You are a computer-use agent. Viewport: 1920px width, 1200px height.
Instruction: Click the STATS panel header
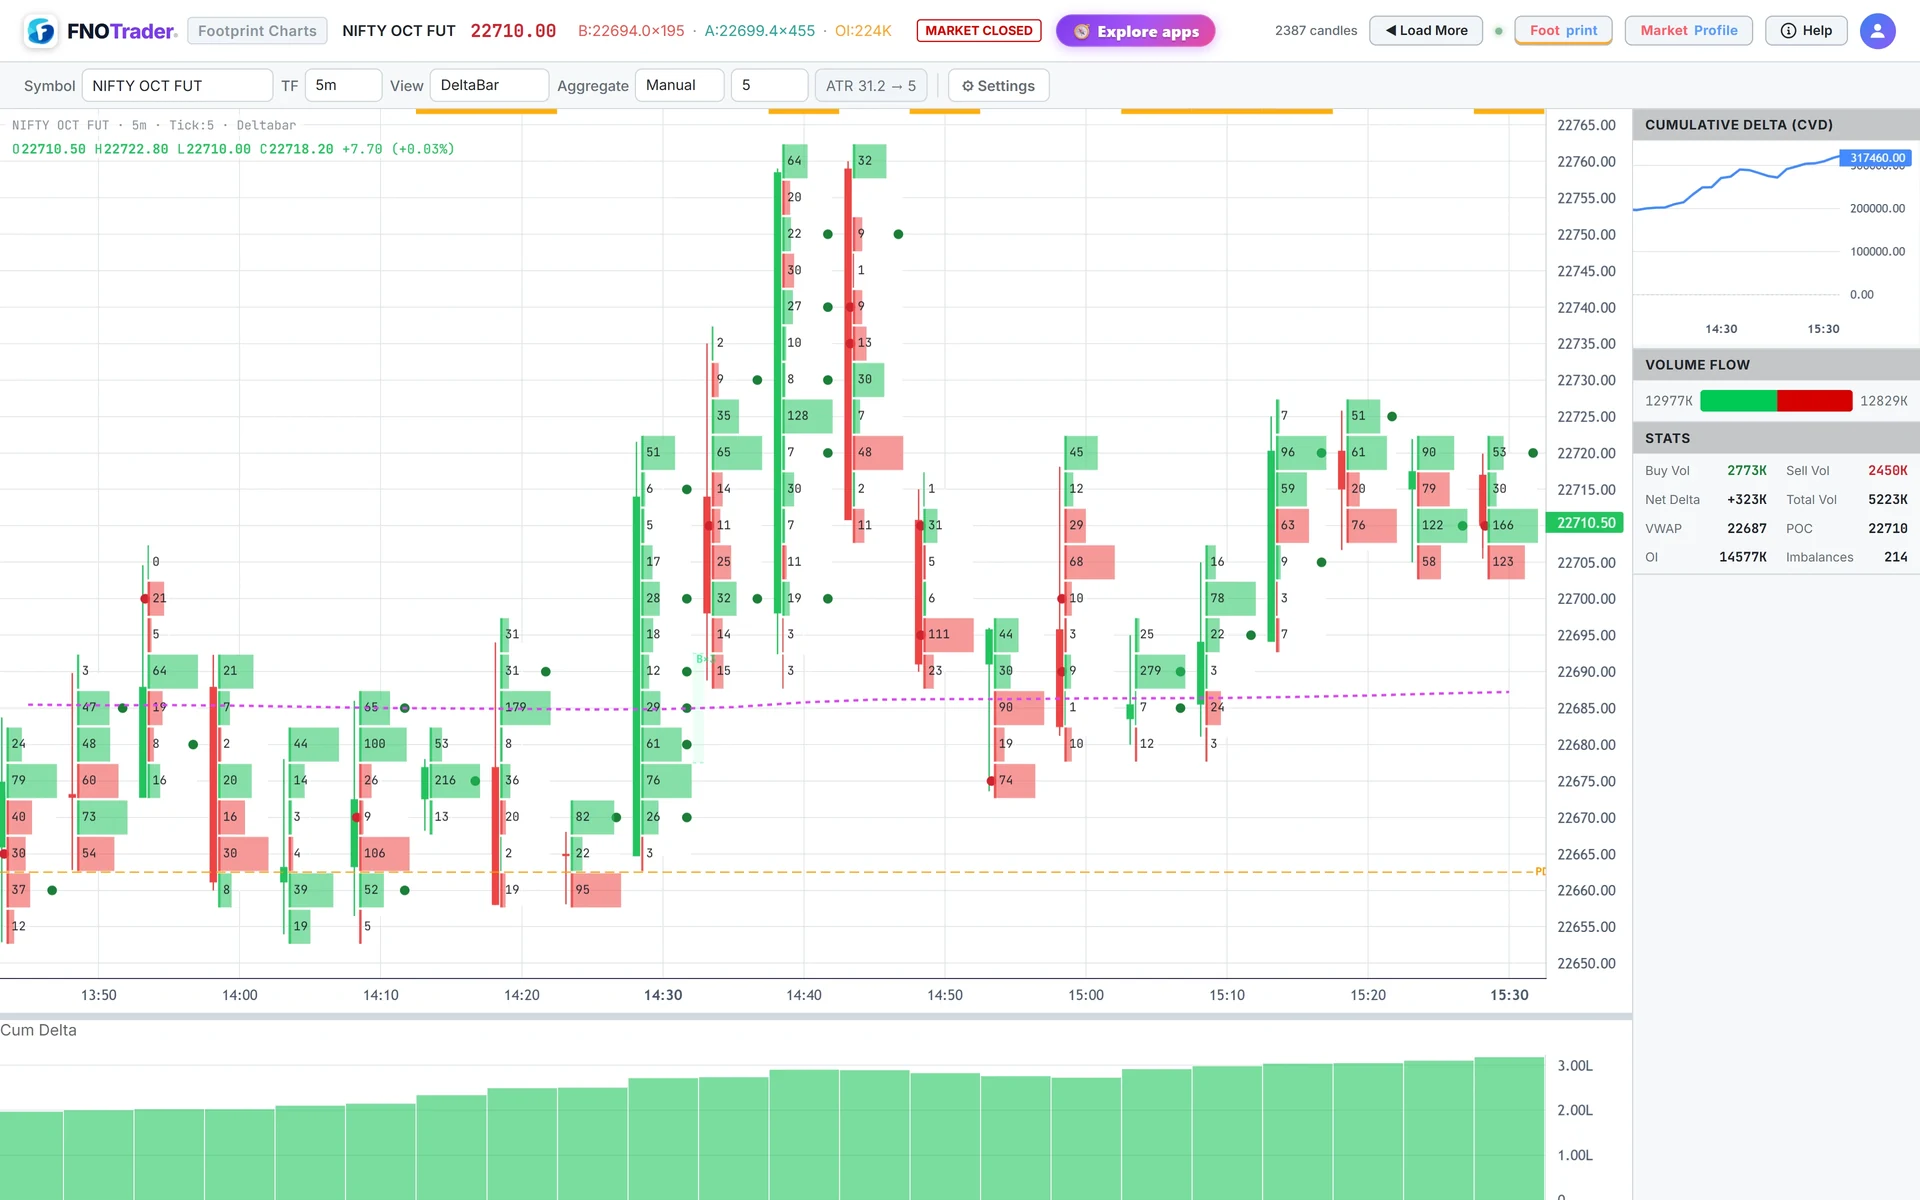pyautogui.click(x=1775, y=438)
